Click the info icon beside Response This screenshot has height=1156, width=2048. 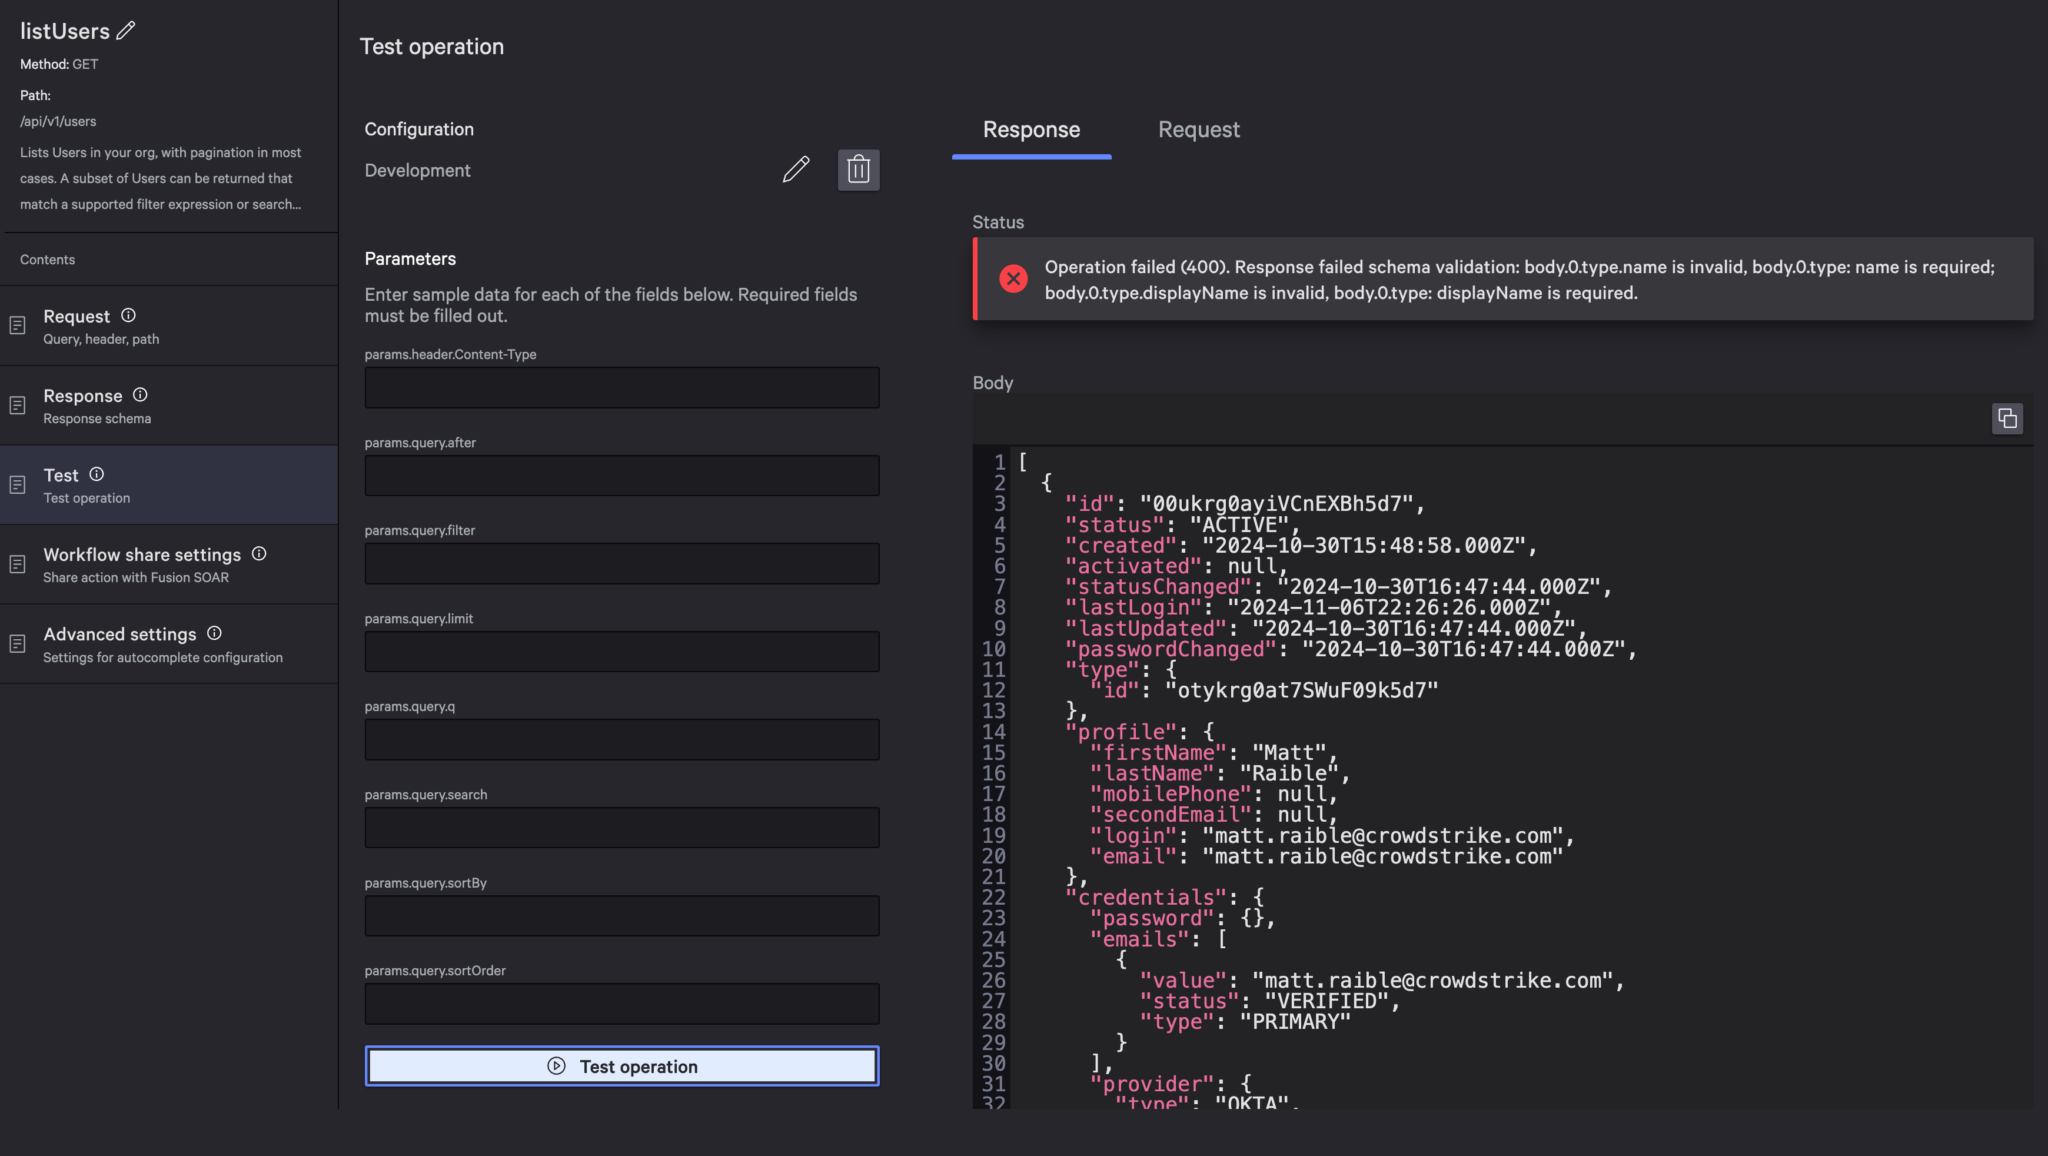tap(140, 395)
